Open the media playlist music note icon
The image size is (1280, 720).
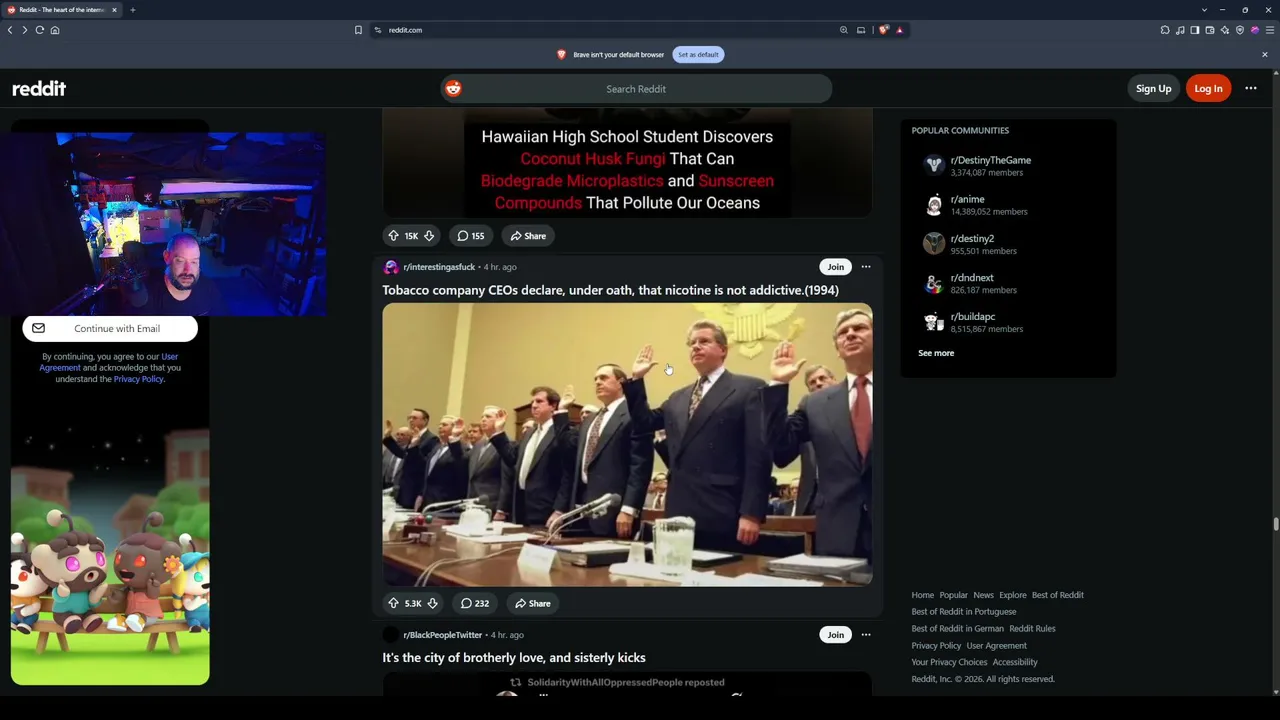[1180, 30]
